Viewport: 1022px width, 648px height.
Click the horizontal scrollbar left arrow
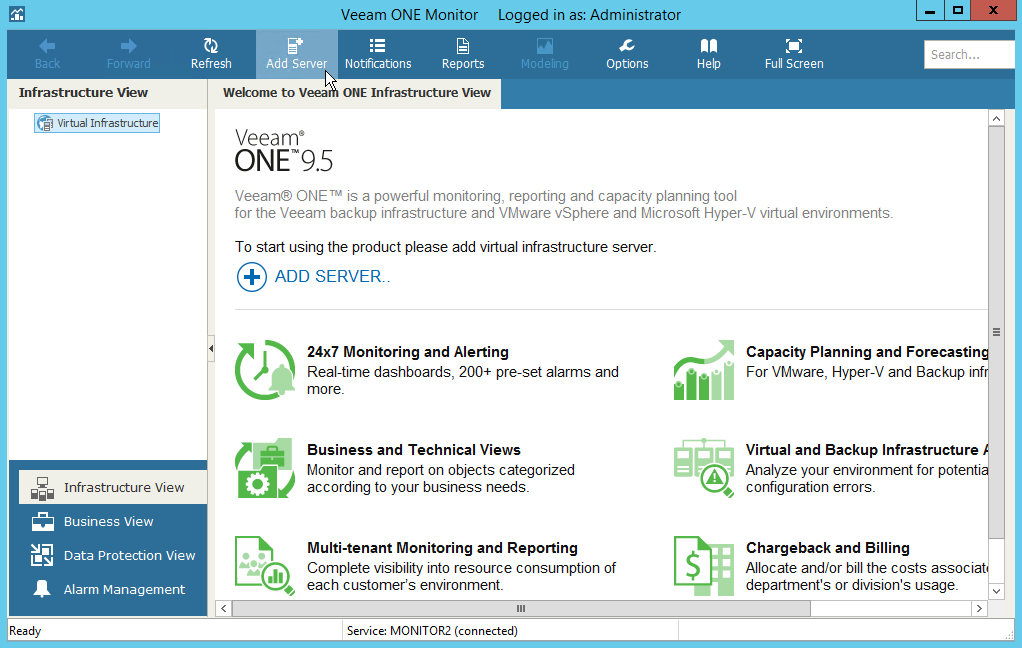[224, 608]
